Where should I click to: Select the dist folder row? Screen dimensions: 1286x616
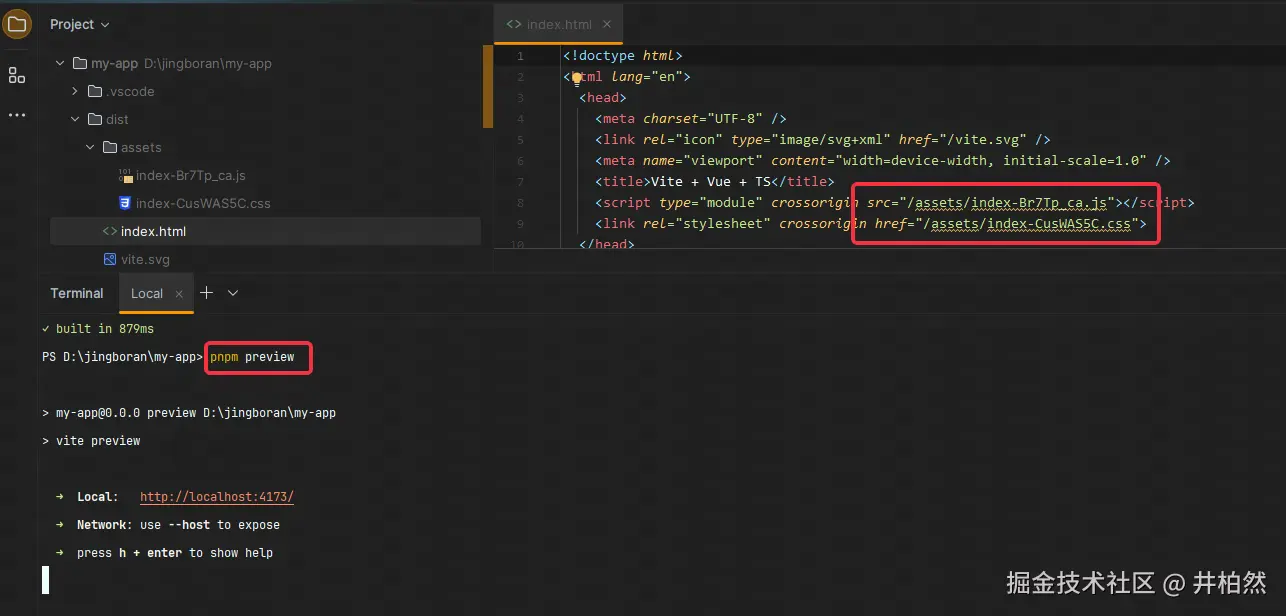coord(265,119)
